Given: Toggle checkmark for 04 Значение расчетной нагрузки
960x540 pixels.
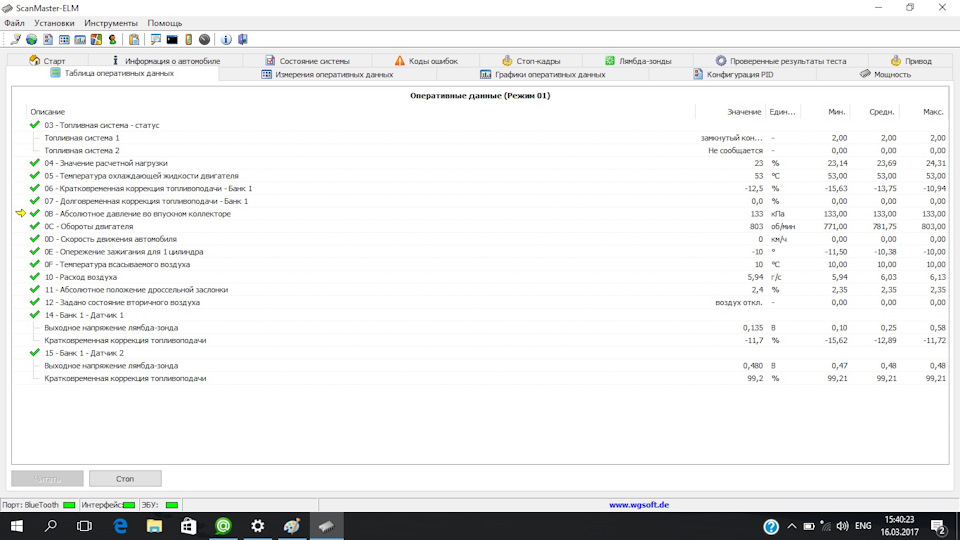Looking at the screenshot, I should [35, 163].
